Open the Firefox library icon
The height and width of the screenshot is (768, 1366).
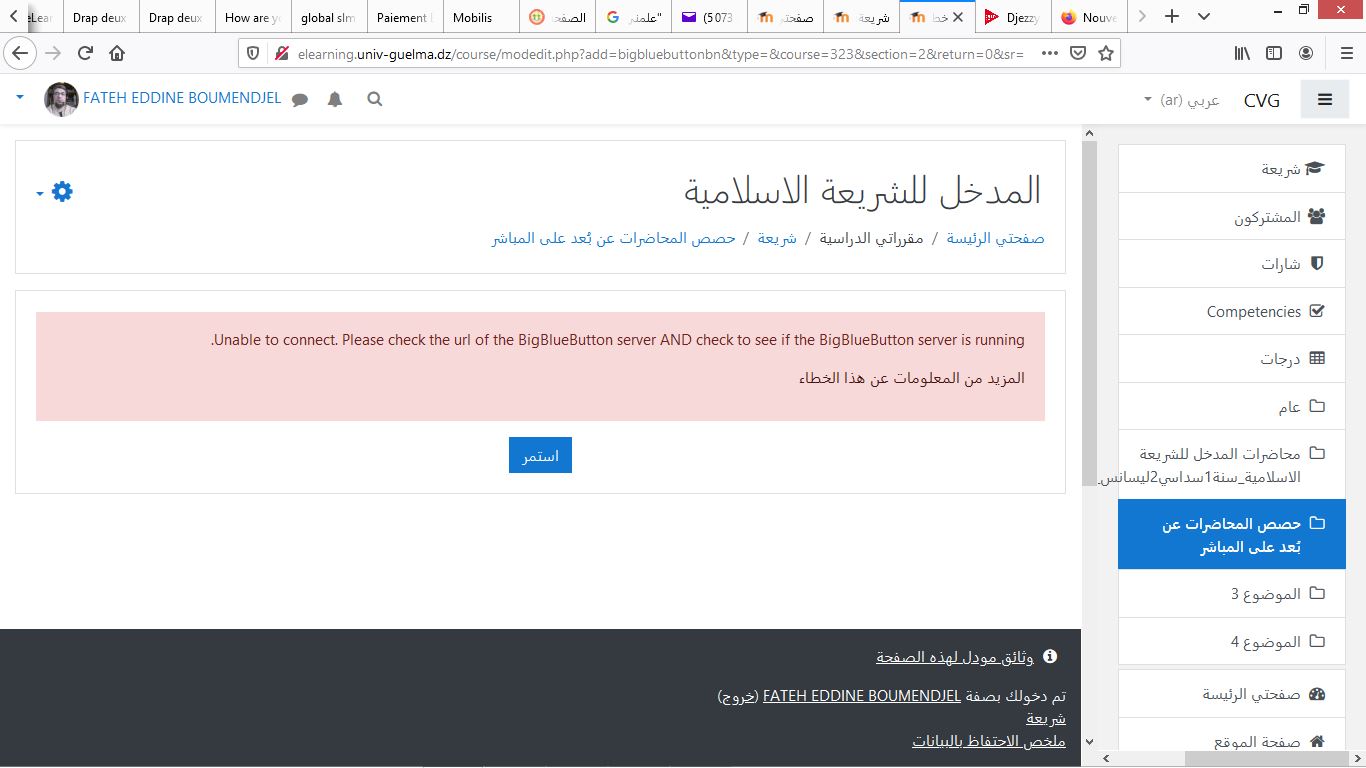1241,53
